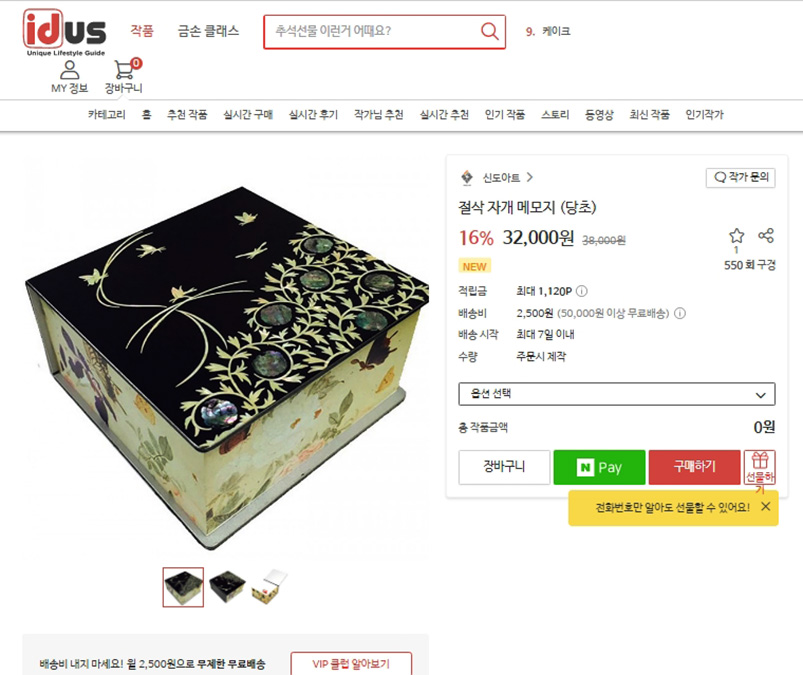Go to 인기 작품 tab
803x675 pixels.
(504, 115)
